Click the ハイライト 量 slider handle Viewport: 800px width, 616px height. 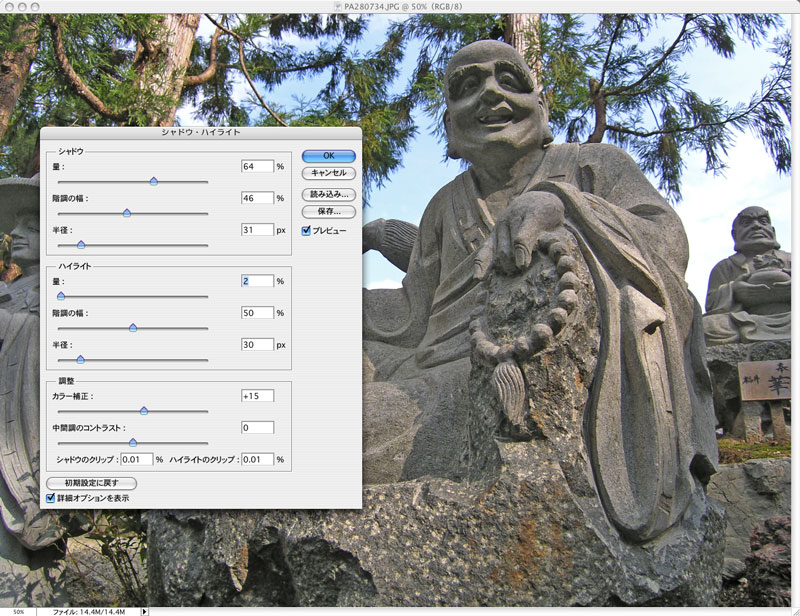coord(60,296)
